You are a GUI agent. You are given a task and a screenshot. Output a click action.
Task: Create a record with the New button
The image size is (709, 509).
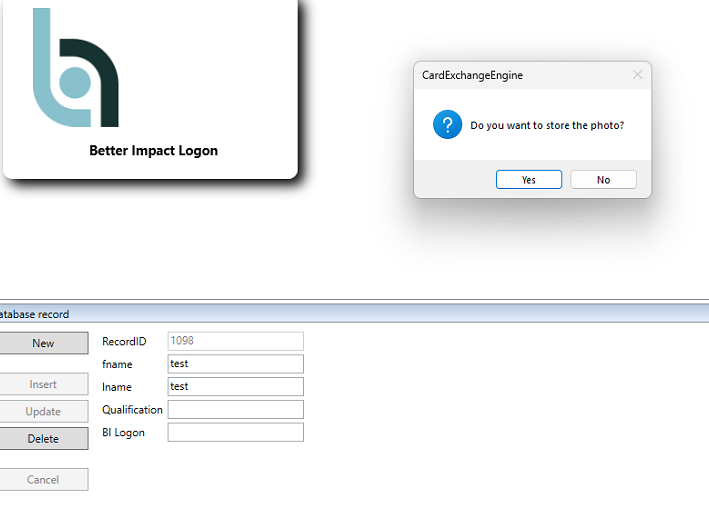pos(43,343)
